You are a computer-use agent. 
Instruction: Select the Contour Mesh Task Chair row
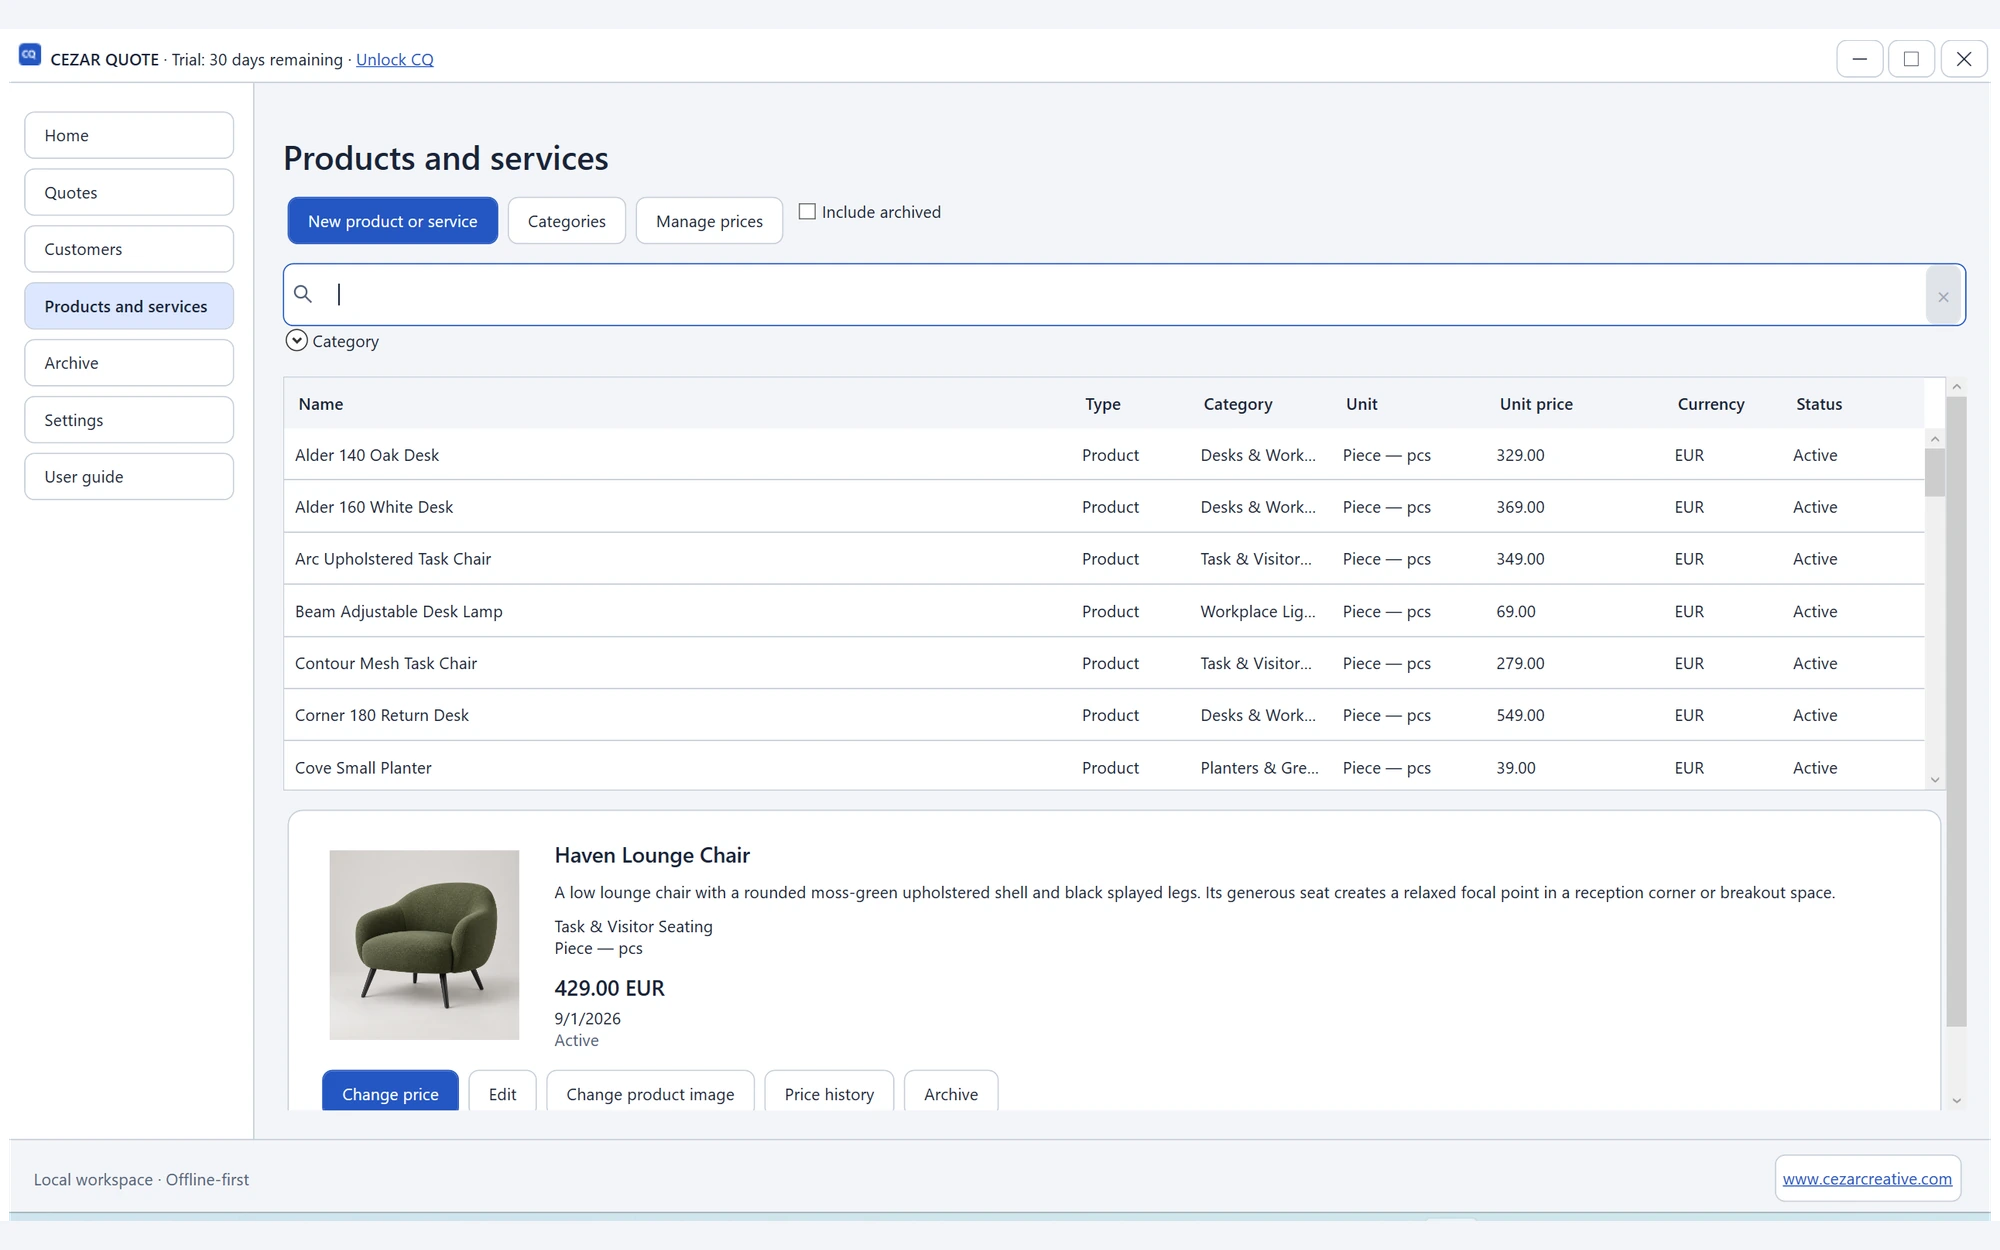pos(1104,663)
